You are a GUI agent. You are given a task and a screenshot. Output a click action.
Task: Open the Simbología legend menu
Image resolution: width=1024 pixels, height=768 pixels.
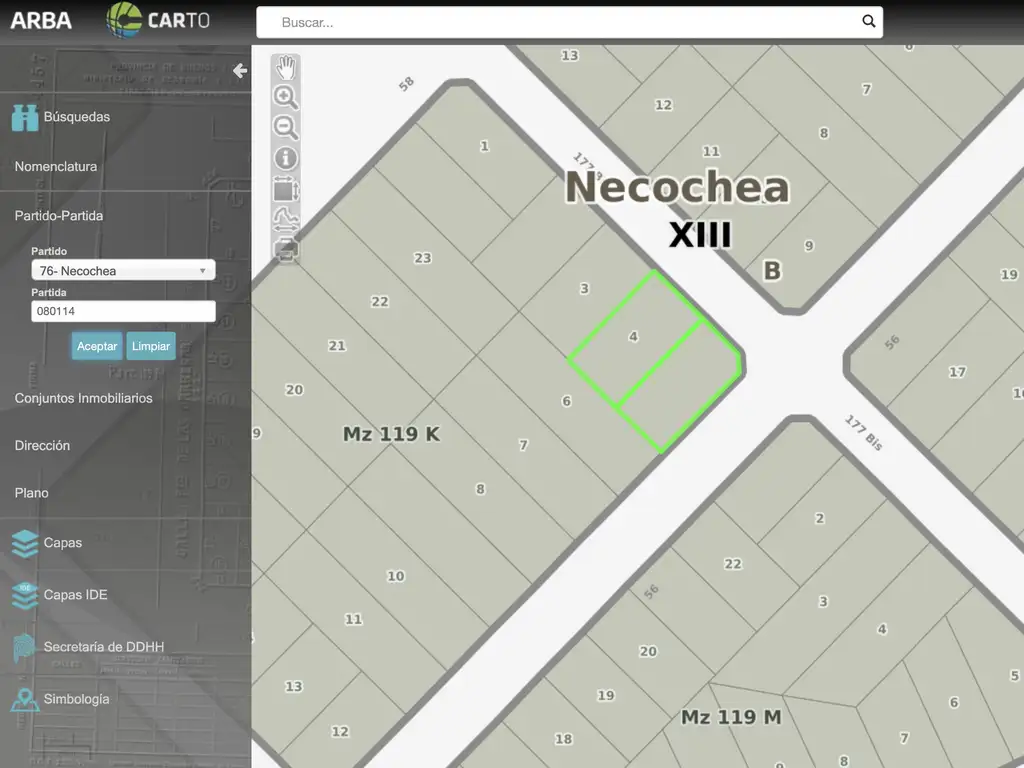click(76, 699)
